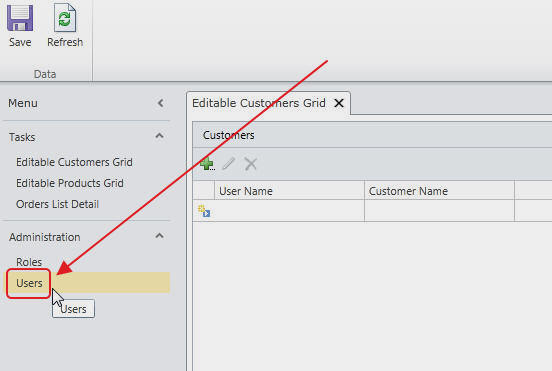This screenshot has width=552, height=371.
Task: Collapse the Menu panel with left chevron
Action: (161, 103)
